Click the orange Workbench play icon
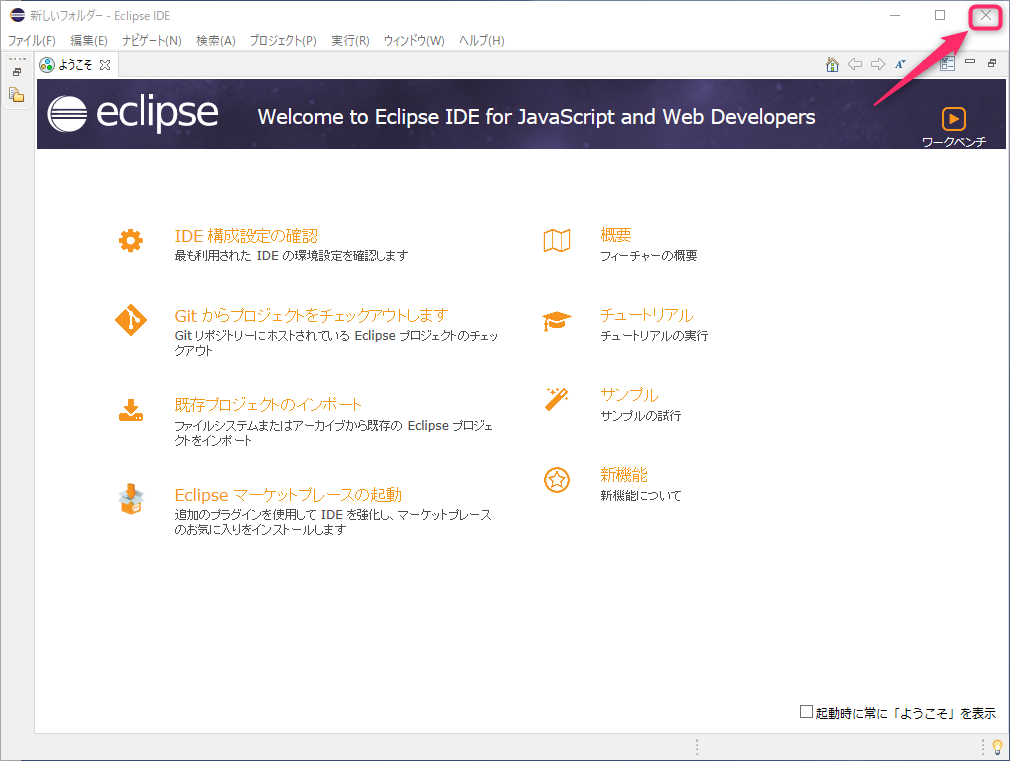 pyautogui.click(x=953, y=119)
